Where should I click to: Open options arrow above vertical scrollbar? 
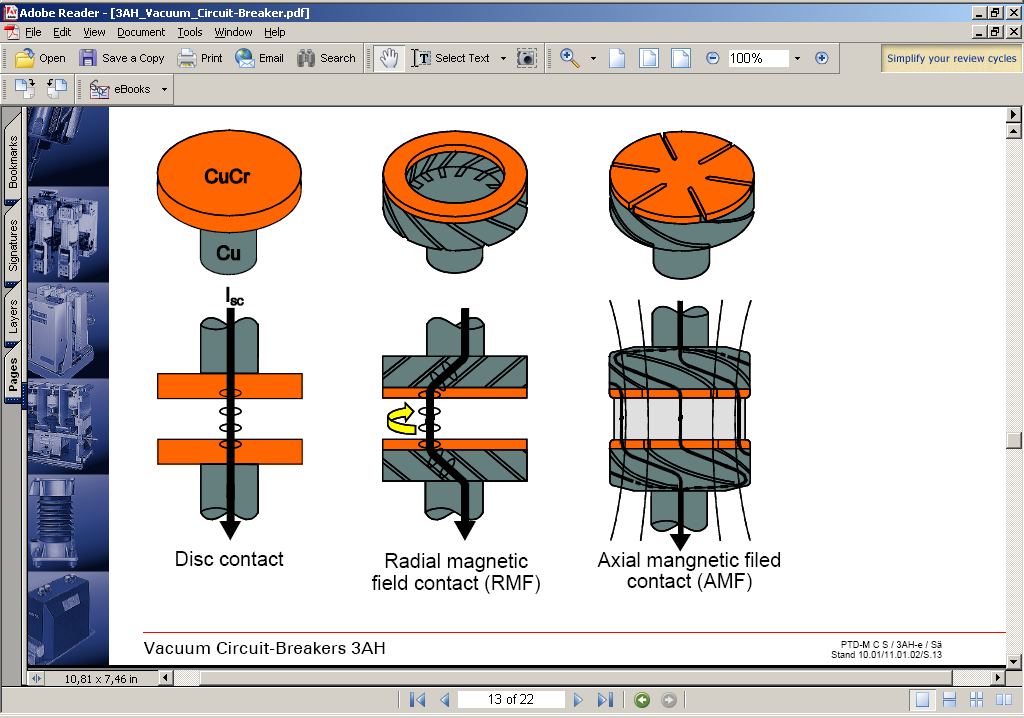point(1013,114)
